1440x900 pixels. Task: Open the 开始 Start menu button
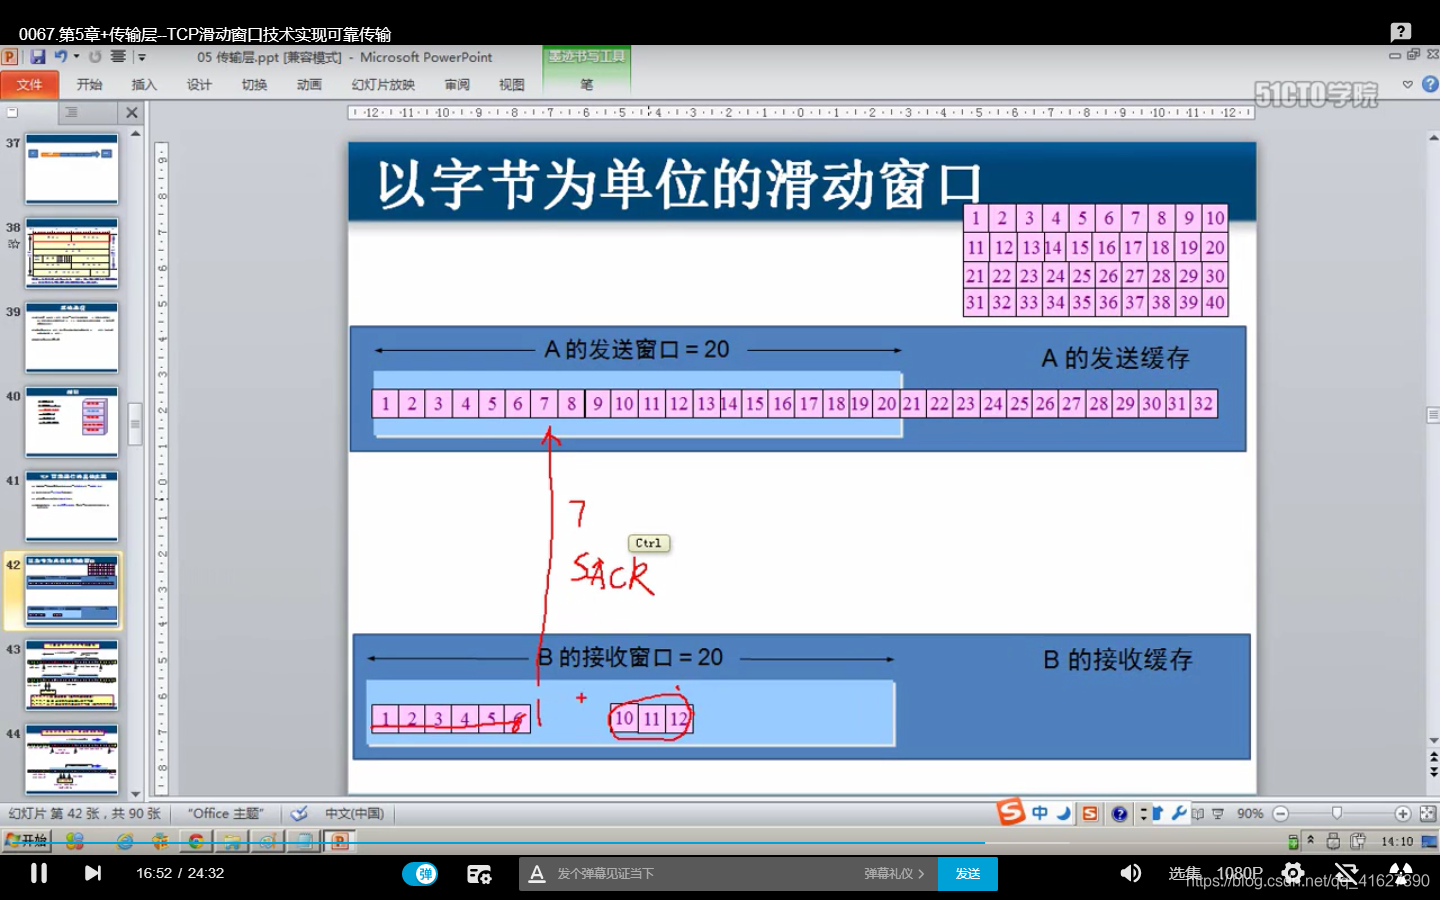[26, 841]
